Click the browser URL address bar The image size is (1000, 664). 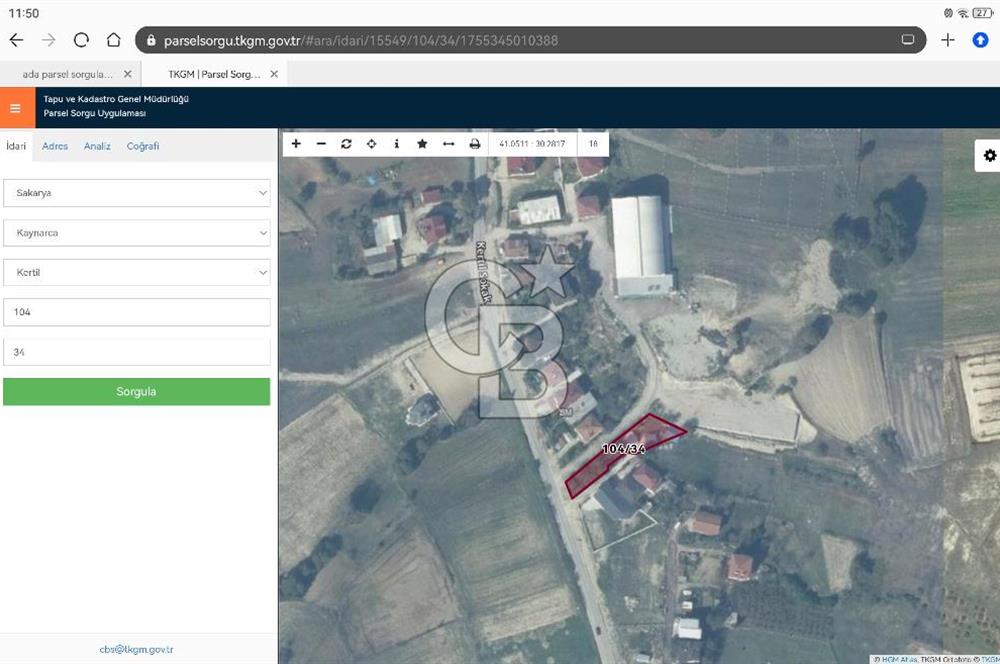pos(531,40)
